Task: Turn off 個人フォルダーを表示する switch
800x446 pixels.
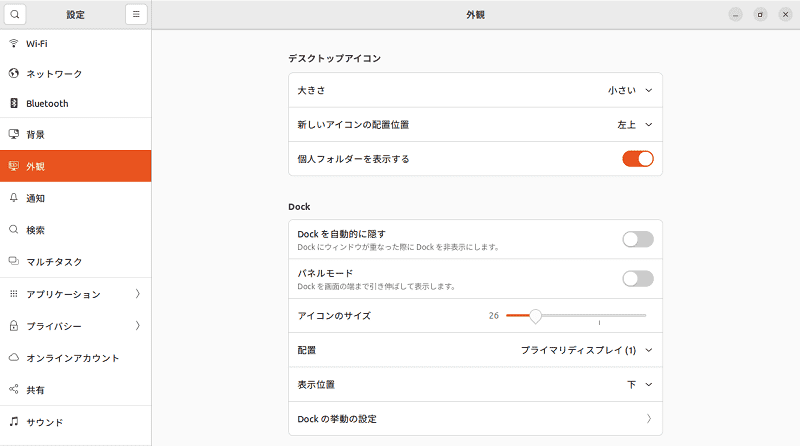Action: tap(638, 159)
